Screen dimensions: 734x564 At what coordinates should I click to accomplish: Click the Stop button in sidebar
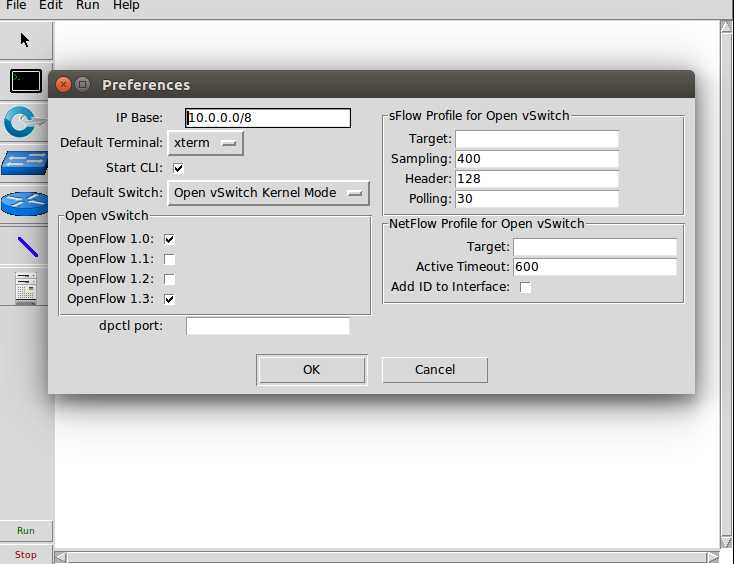click(x=26, y=555)
